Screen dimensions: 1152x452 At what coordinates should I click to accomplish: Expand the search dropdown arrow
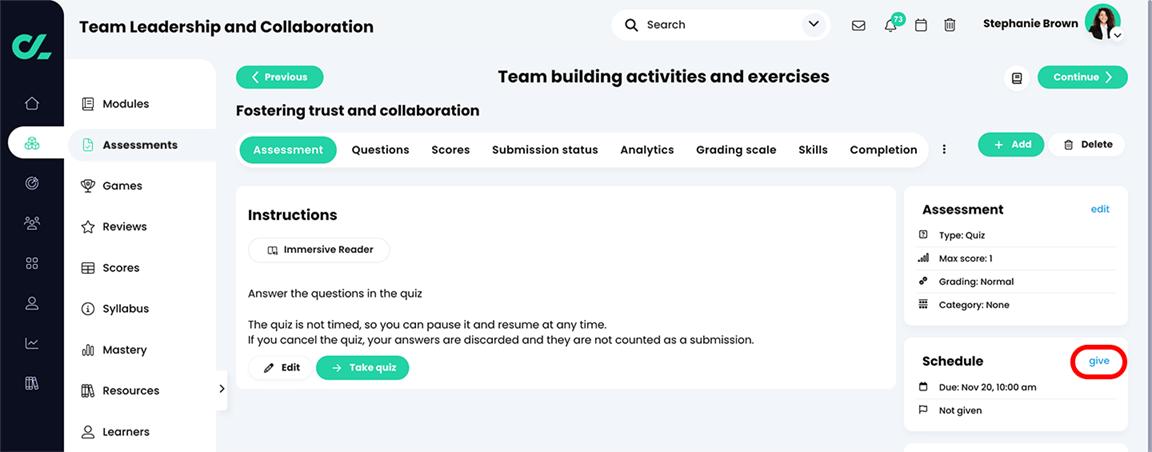[x=813, y=24]
